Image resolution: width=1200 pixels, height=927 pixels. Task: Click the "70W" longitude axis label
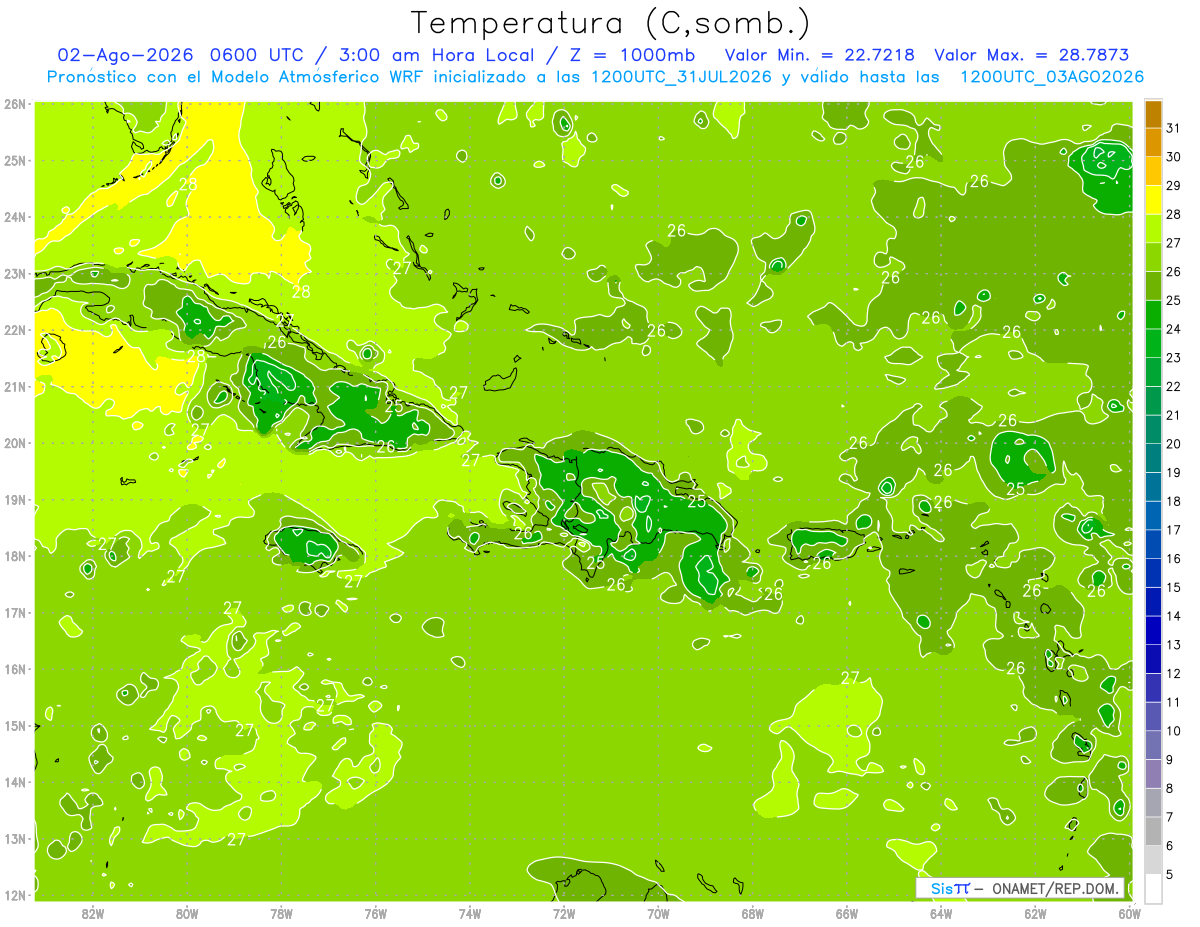(x=658, y=913)
